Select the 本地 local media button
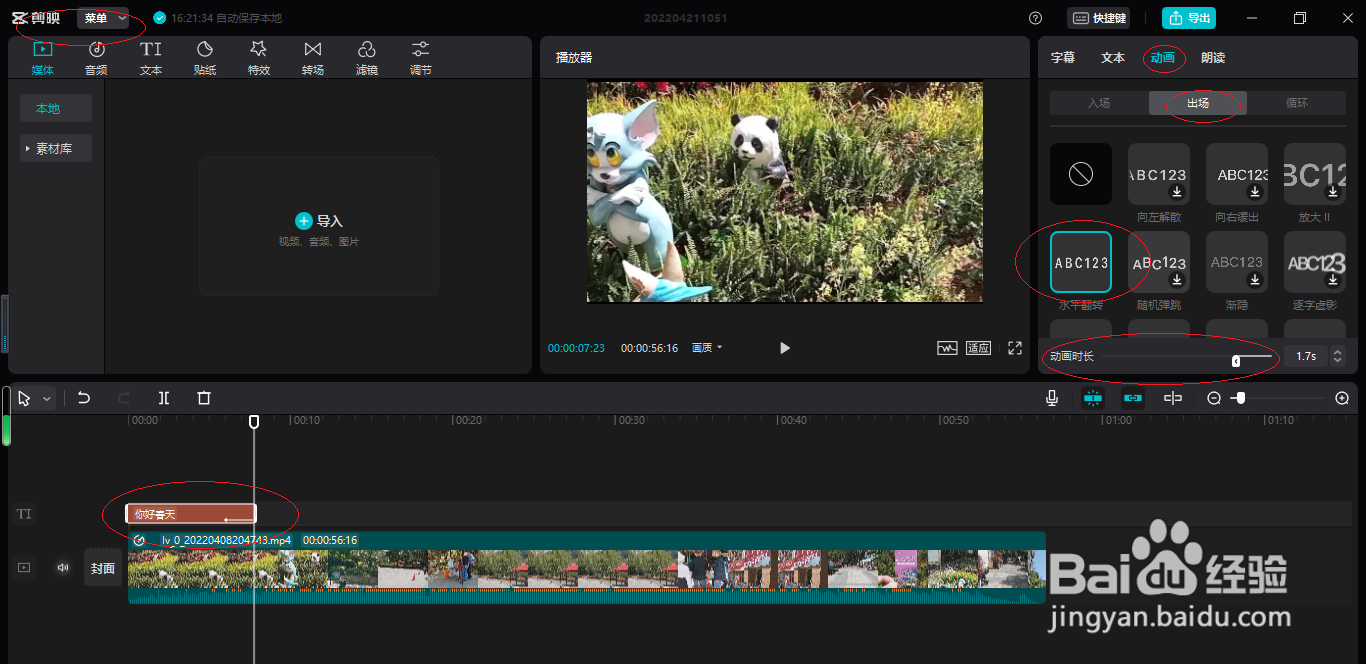This screenshot has width=1366, height=664. [x=56, y=108]
